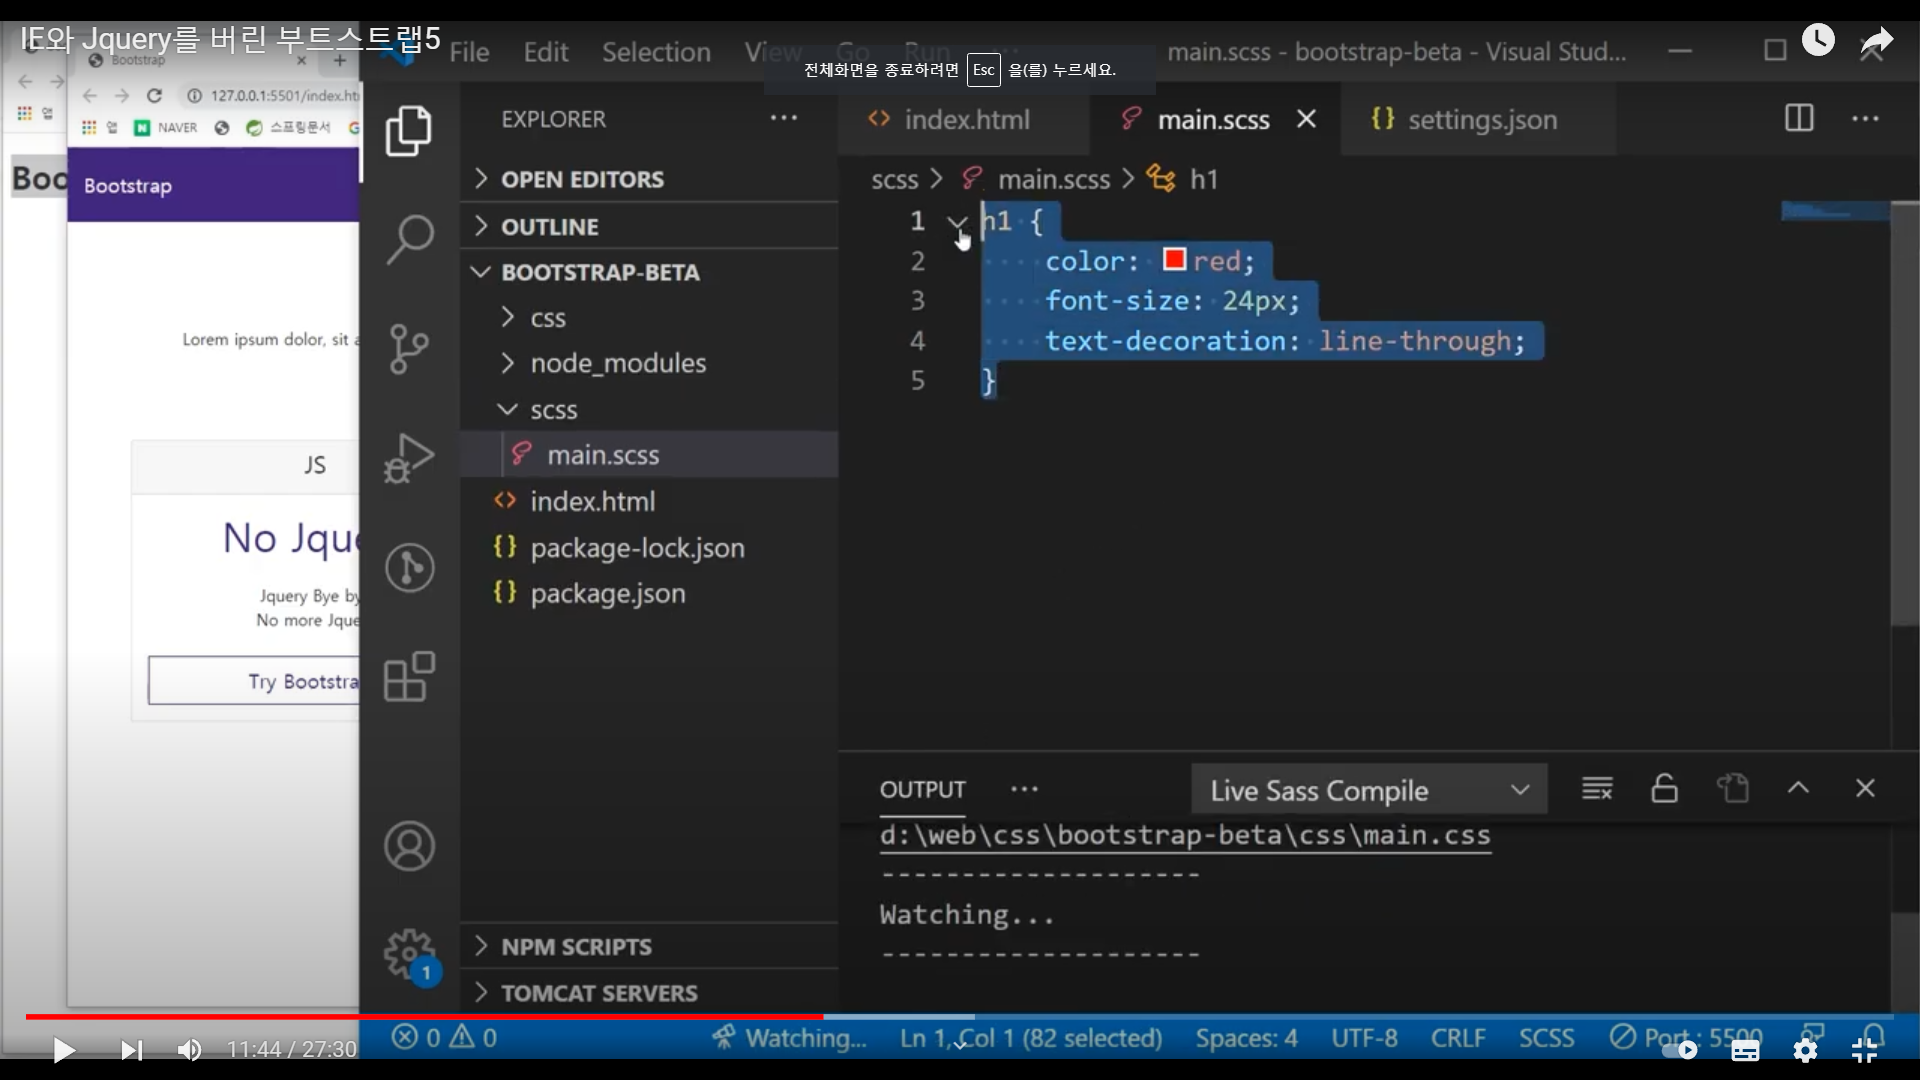Switch to the index.html editor tab
The image size is (1920, 1080).
click(x=966, y=120)
